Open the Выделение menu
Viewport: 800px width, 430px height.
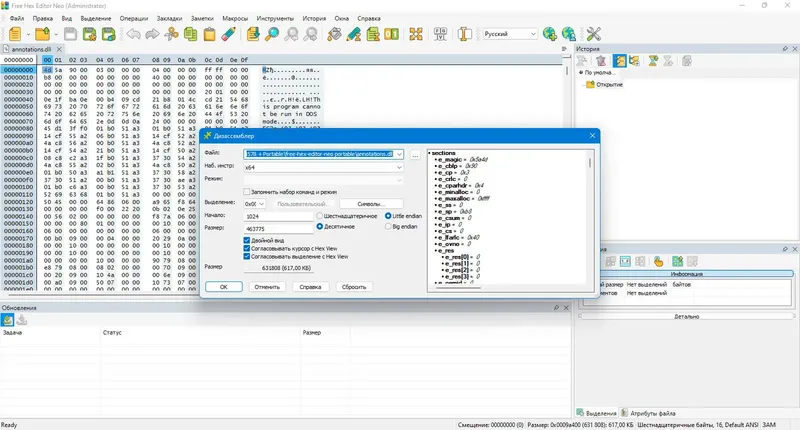click(96, 18)
